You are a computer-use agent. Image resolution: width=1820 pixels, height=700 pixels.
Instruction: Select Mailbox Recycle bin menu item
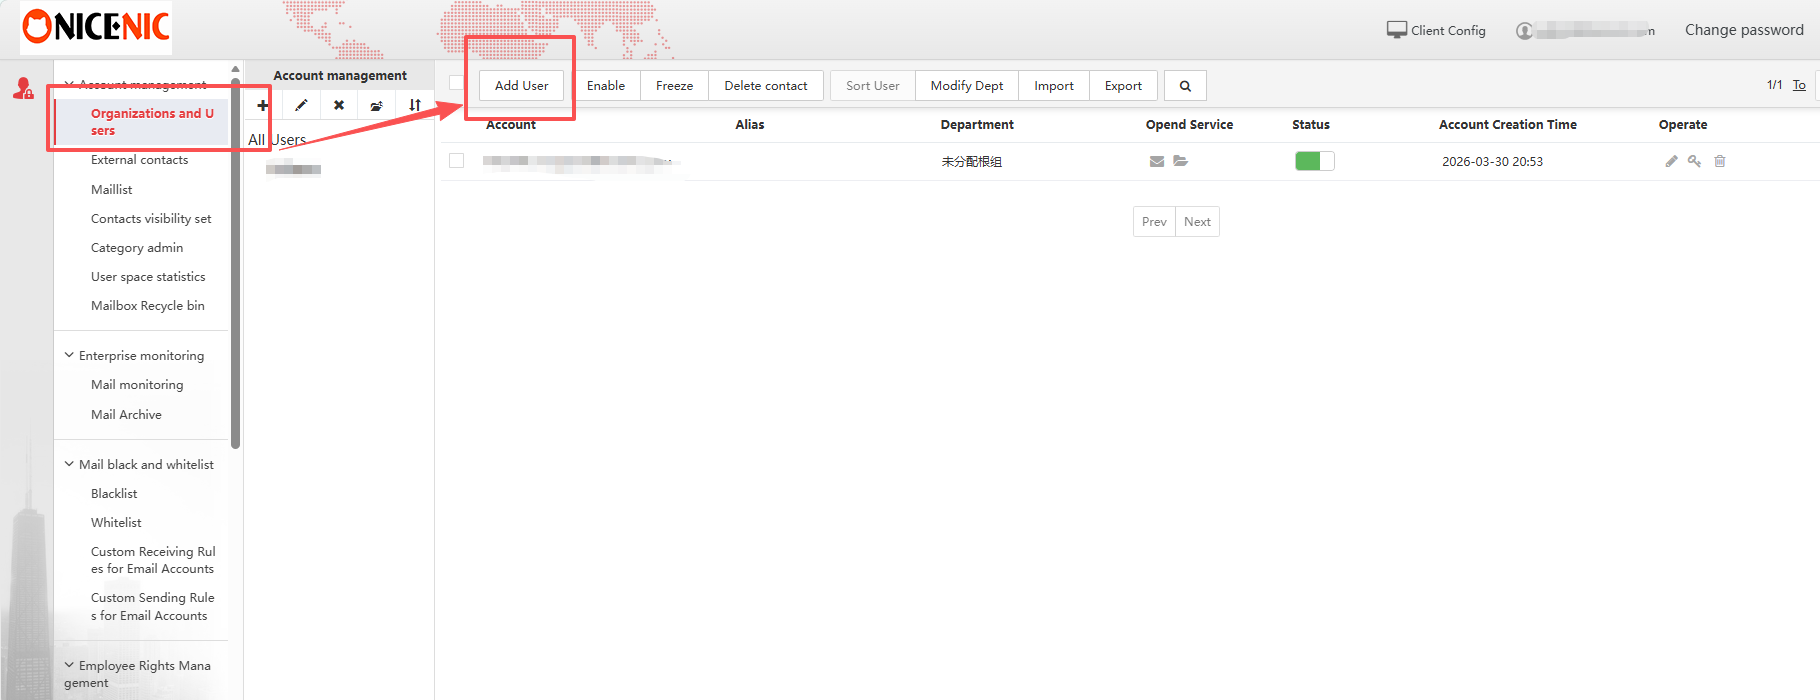[x=147, y=306]
